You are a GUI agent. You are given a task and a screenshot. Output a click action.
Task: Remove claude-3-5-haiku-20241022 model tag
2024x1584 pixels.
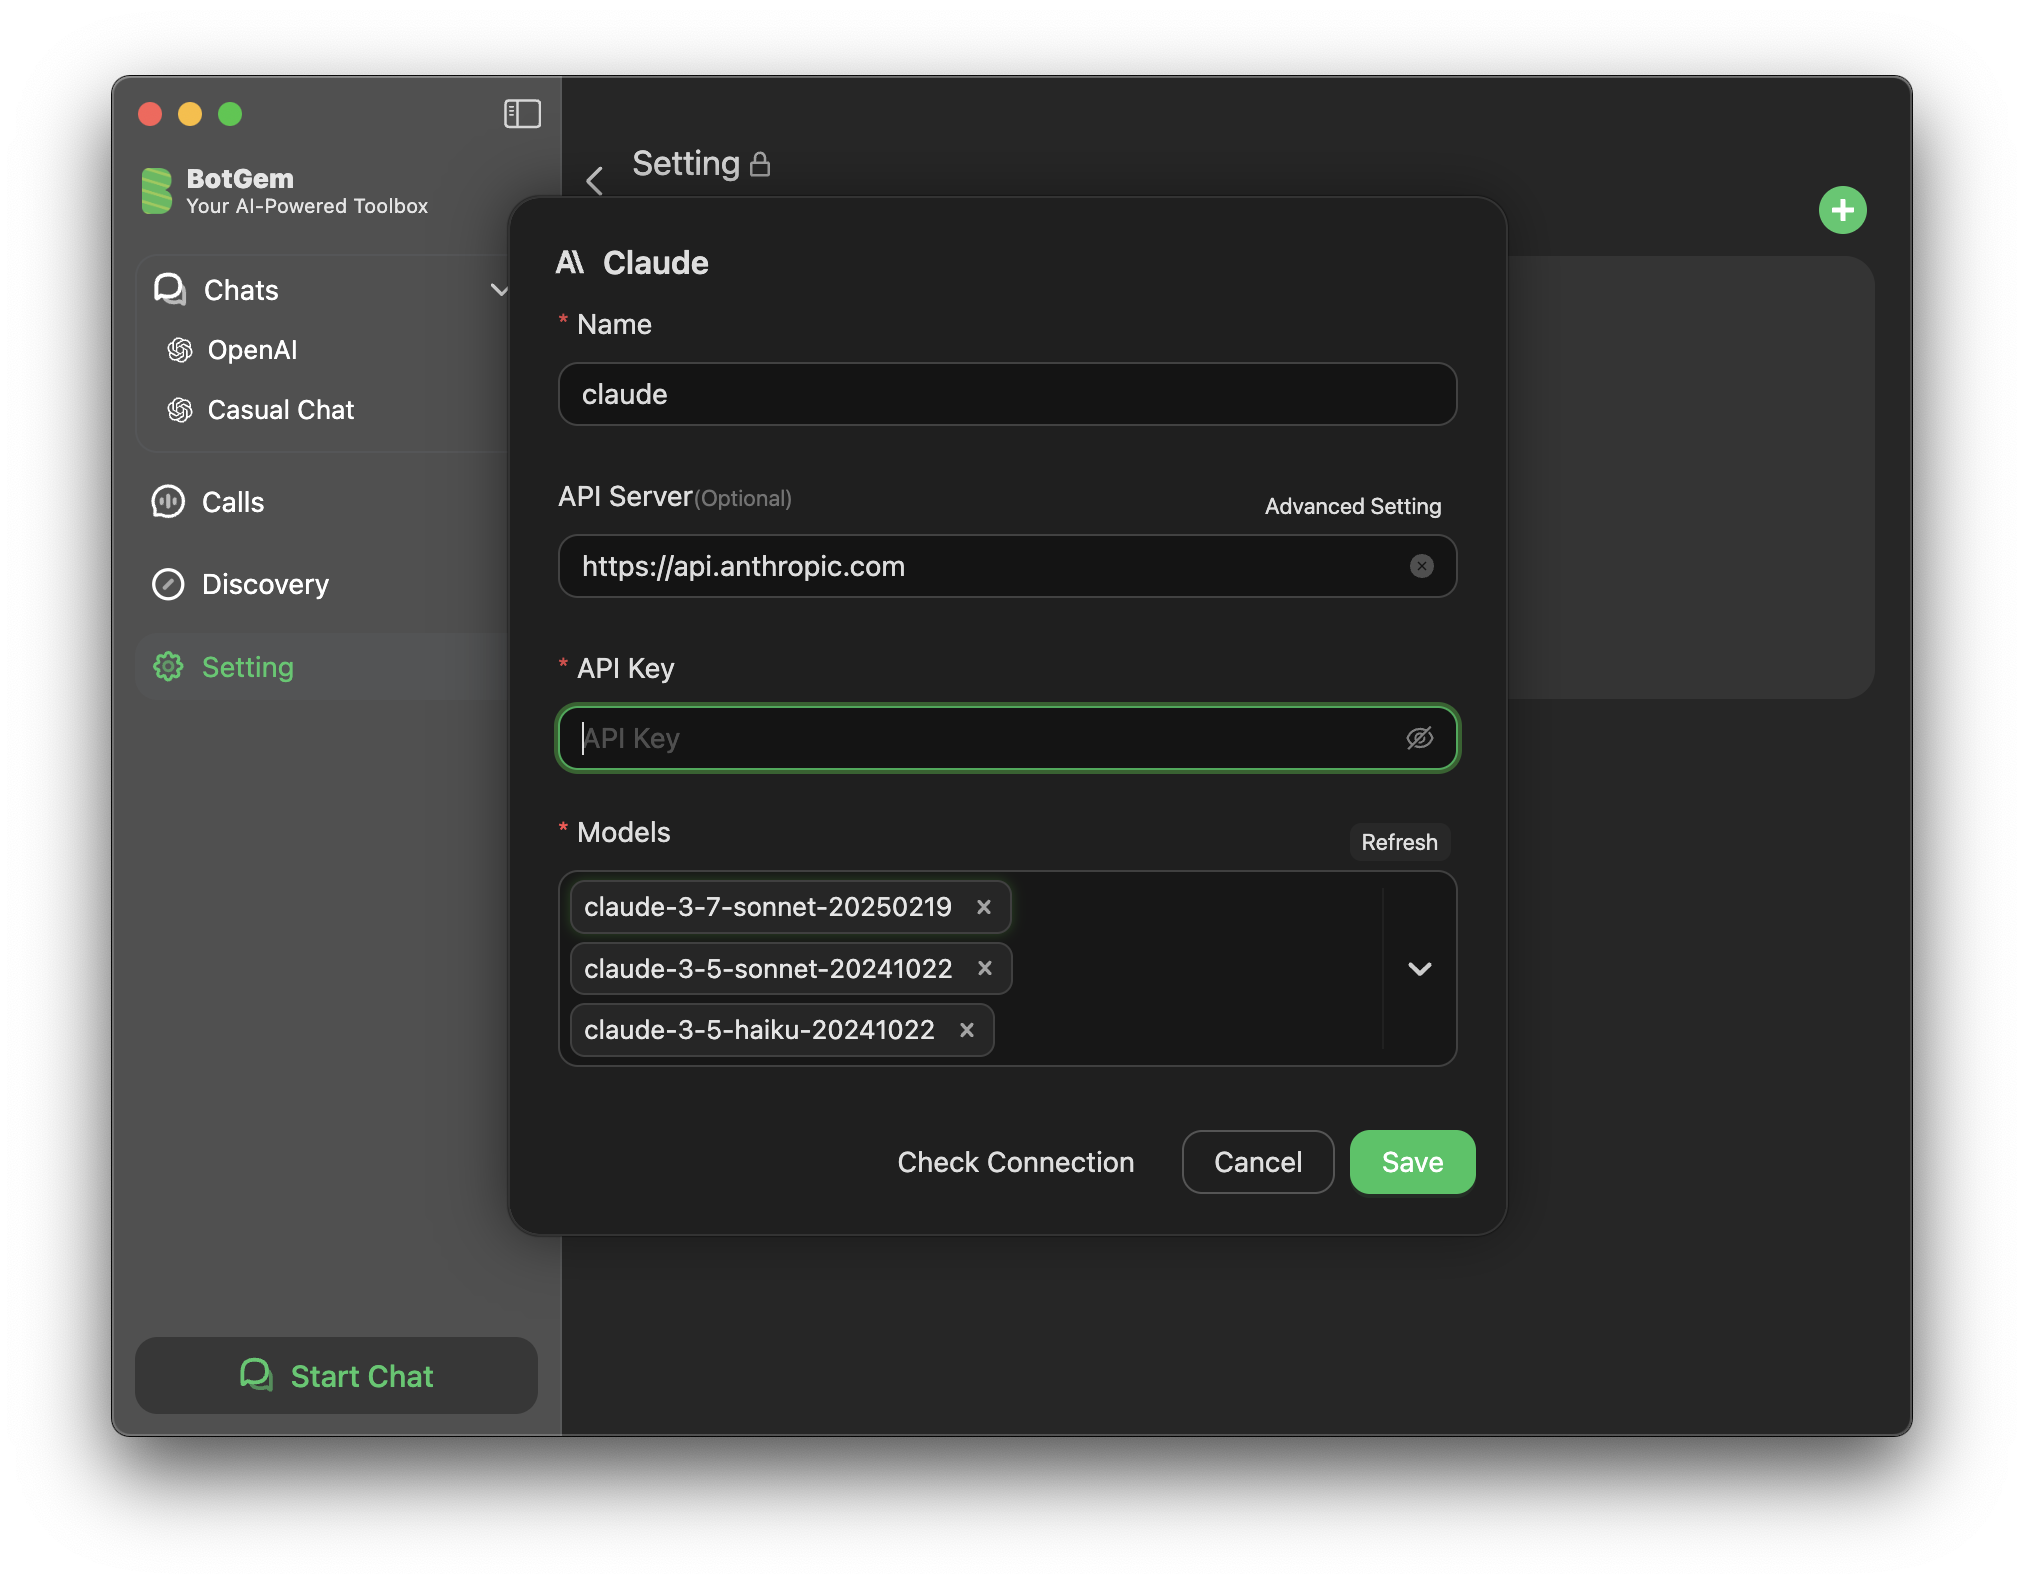tap(967, 1030)
